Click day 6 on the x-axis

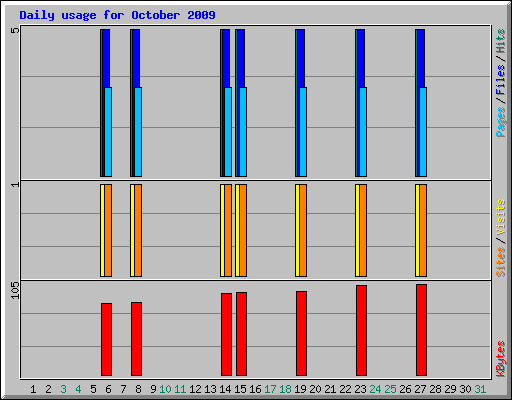[x=108, y=389]
